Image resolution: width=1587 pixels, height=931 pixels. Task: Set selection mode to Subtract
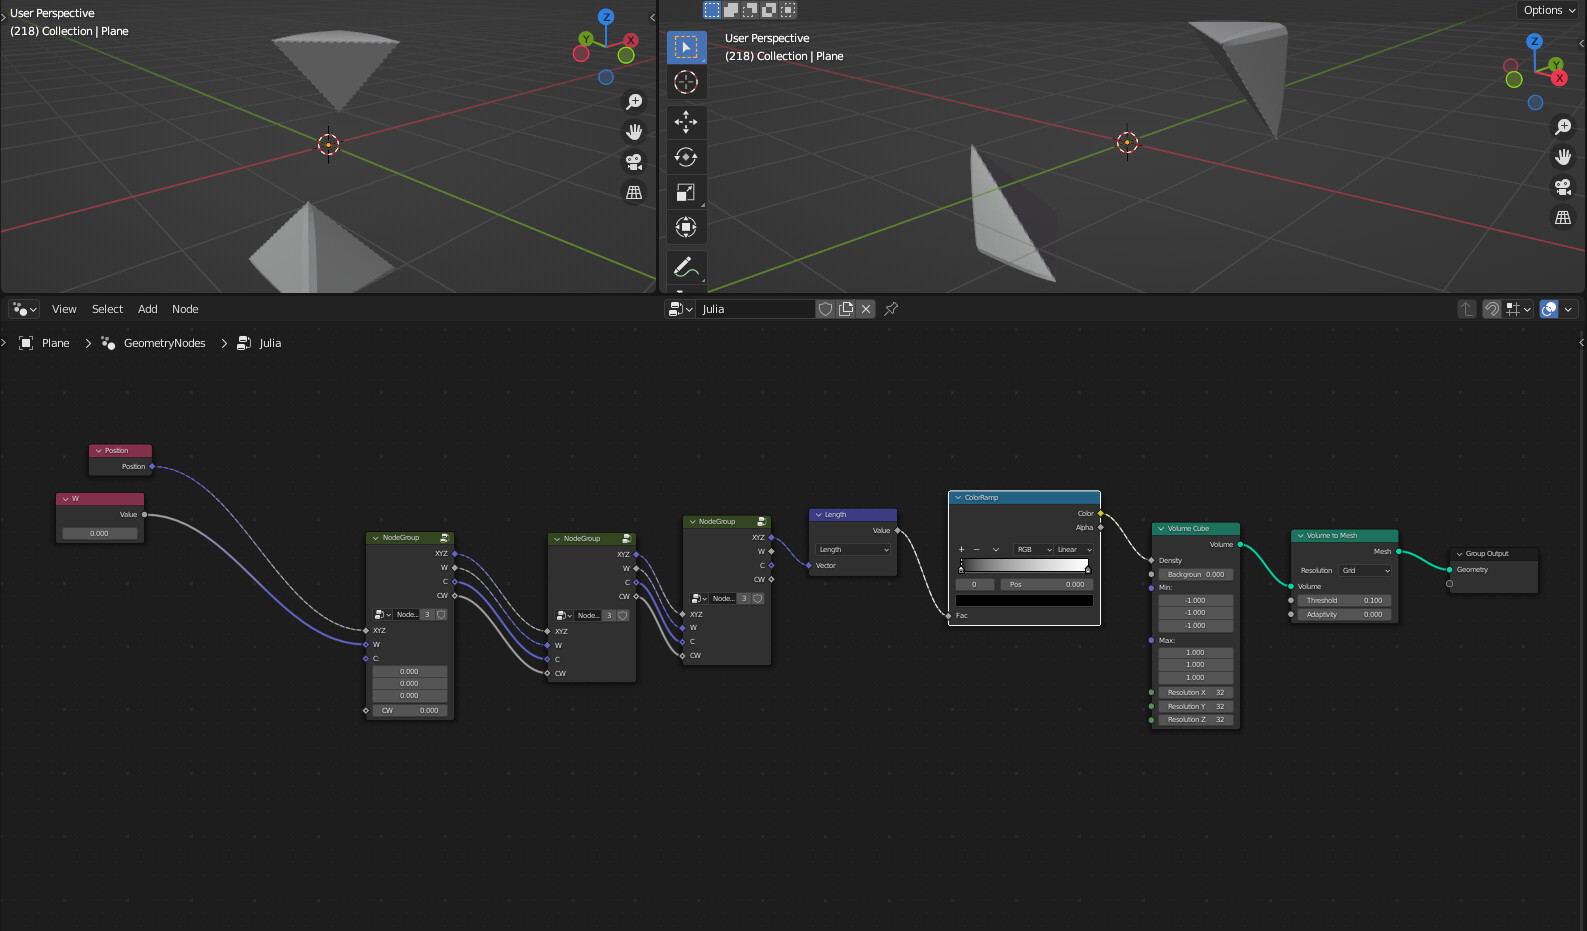750,10
